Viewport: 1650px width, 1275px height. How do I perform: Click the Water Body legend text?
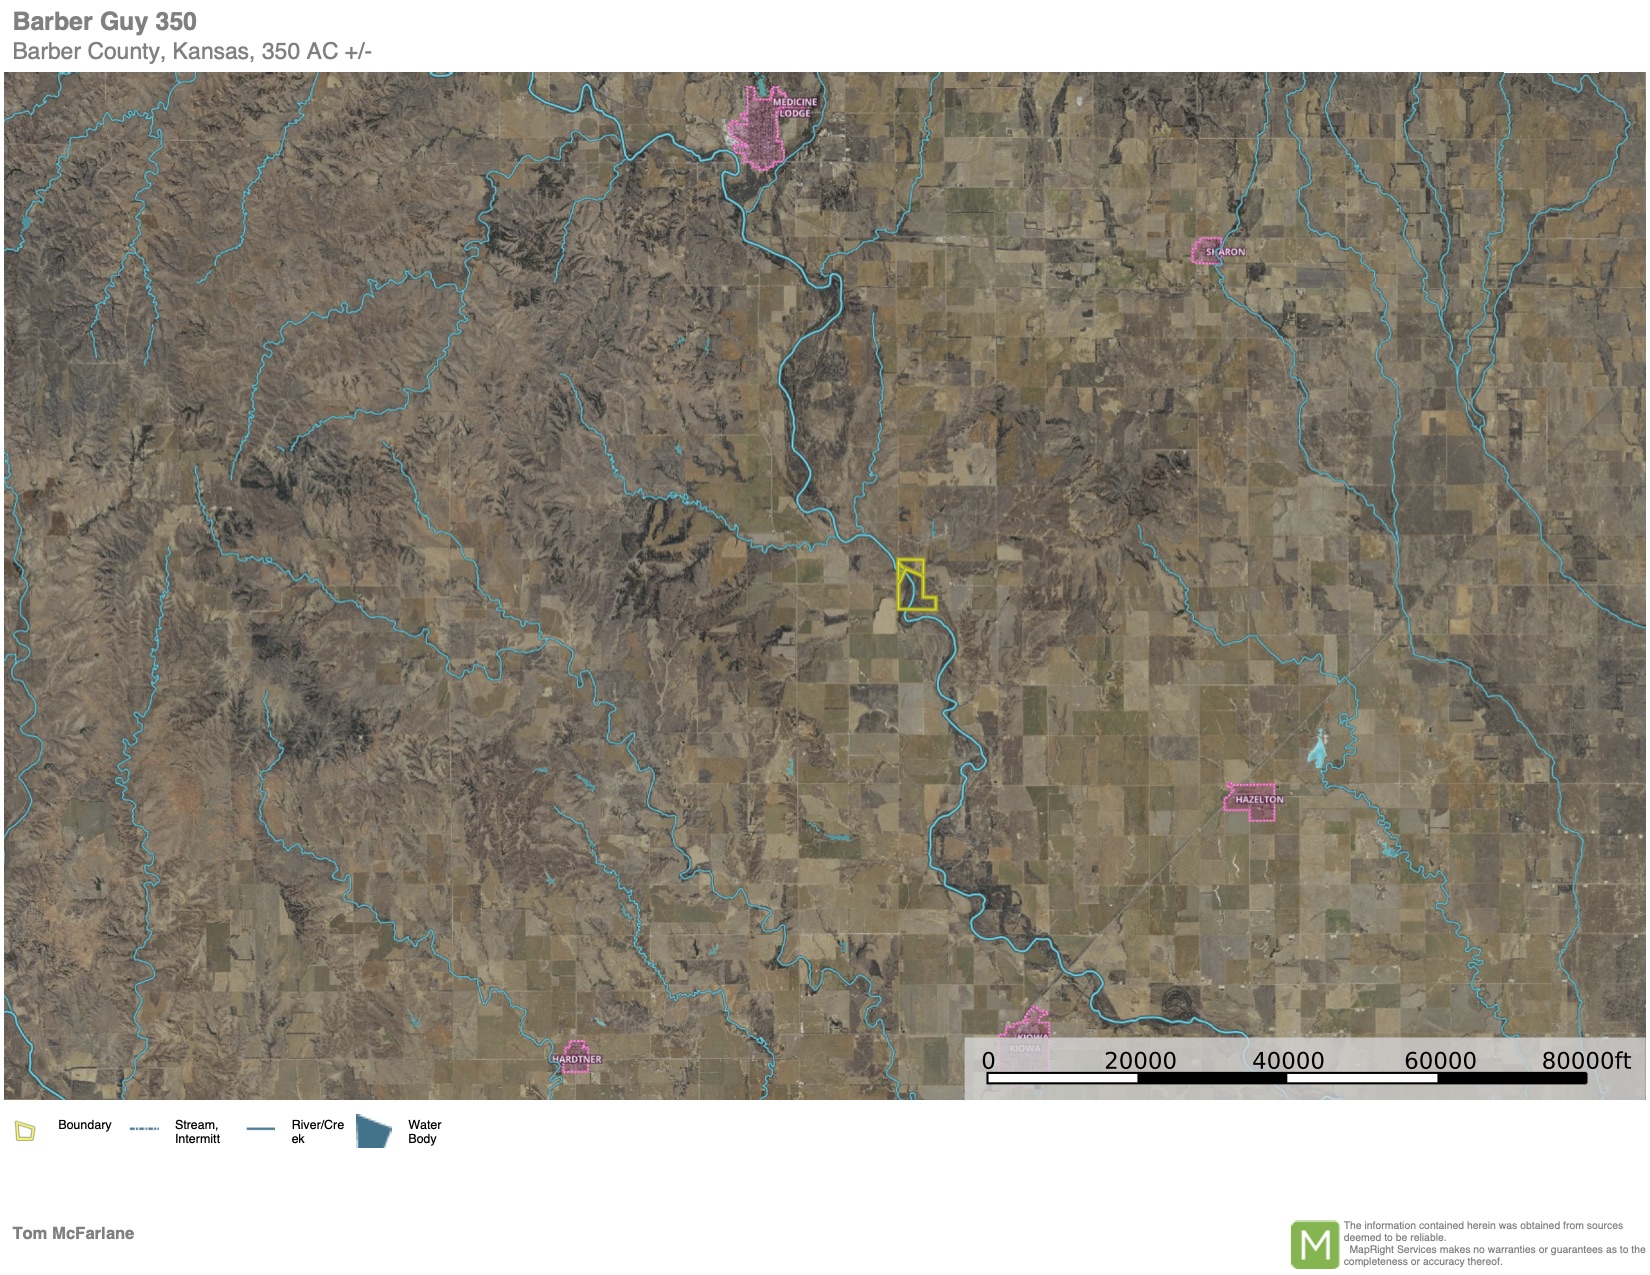pos(424,1132)
